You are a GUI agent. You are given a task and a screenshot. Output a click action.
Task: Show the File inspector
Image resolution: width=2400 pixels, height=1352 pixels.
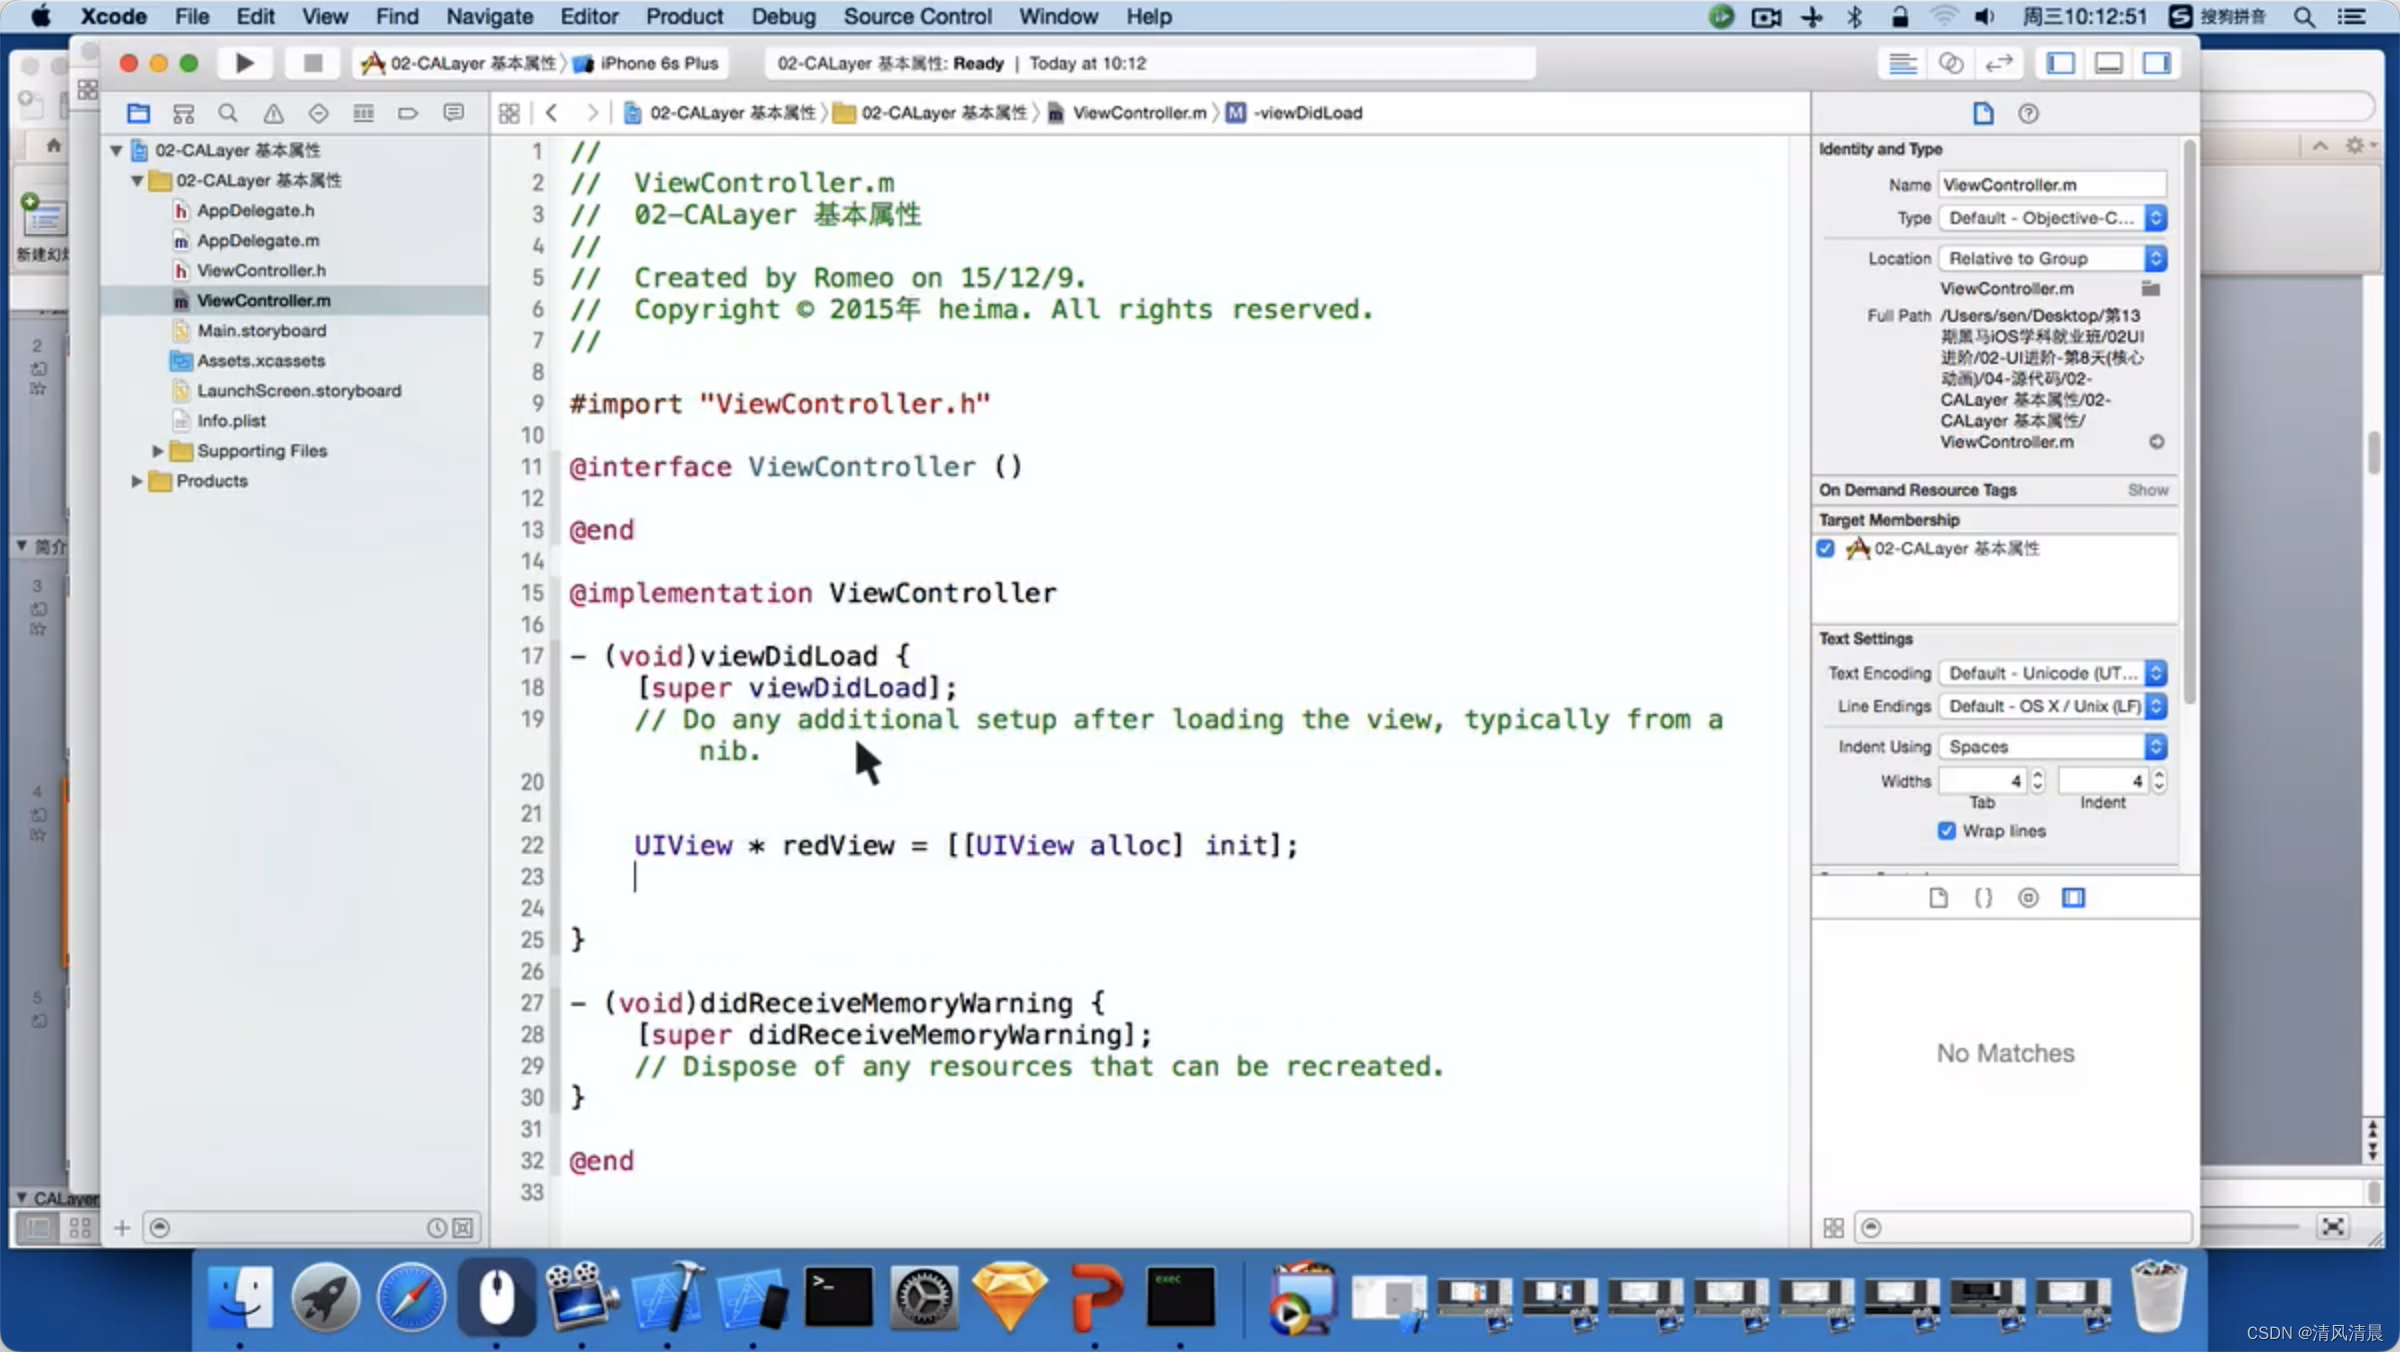(1983, 113)
